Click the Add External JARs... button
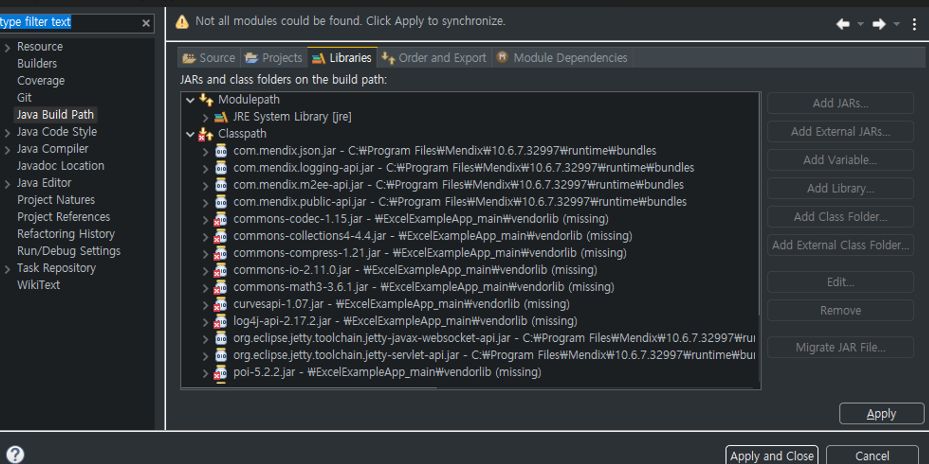This screenshot has height=464, width=929. click(840, 132)
